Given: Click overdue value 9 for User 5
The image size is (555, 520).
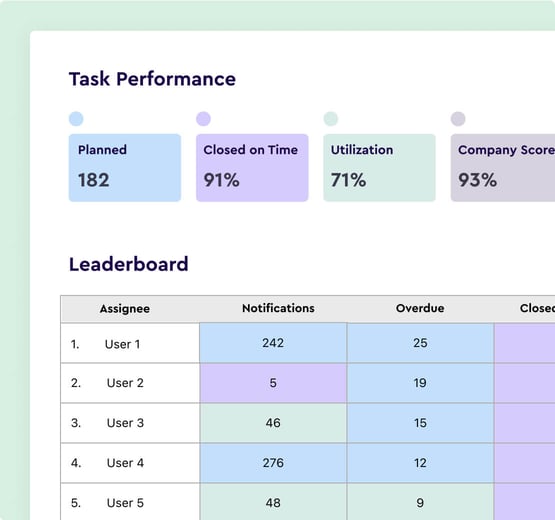Looking at the screenshot, I should [420, 502].
